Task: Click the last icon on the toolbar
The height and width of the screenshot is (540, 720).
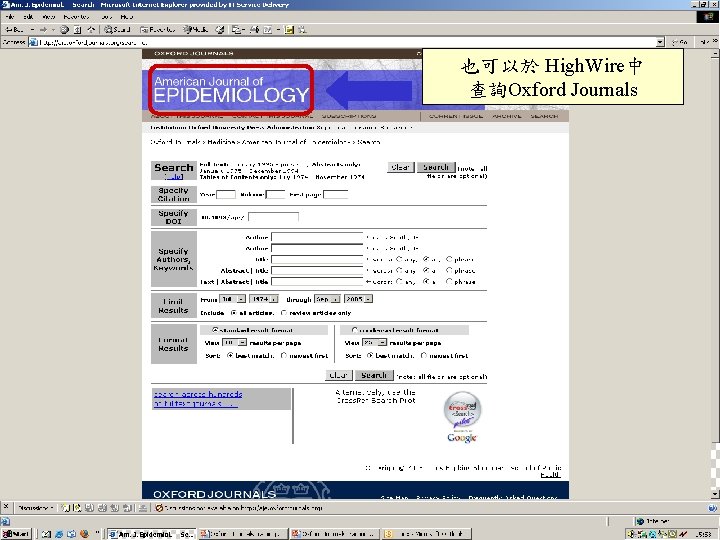Action: coord(302,30)
